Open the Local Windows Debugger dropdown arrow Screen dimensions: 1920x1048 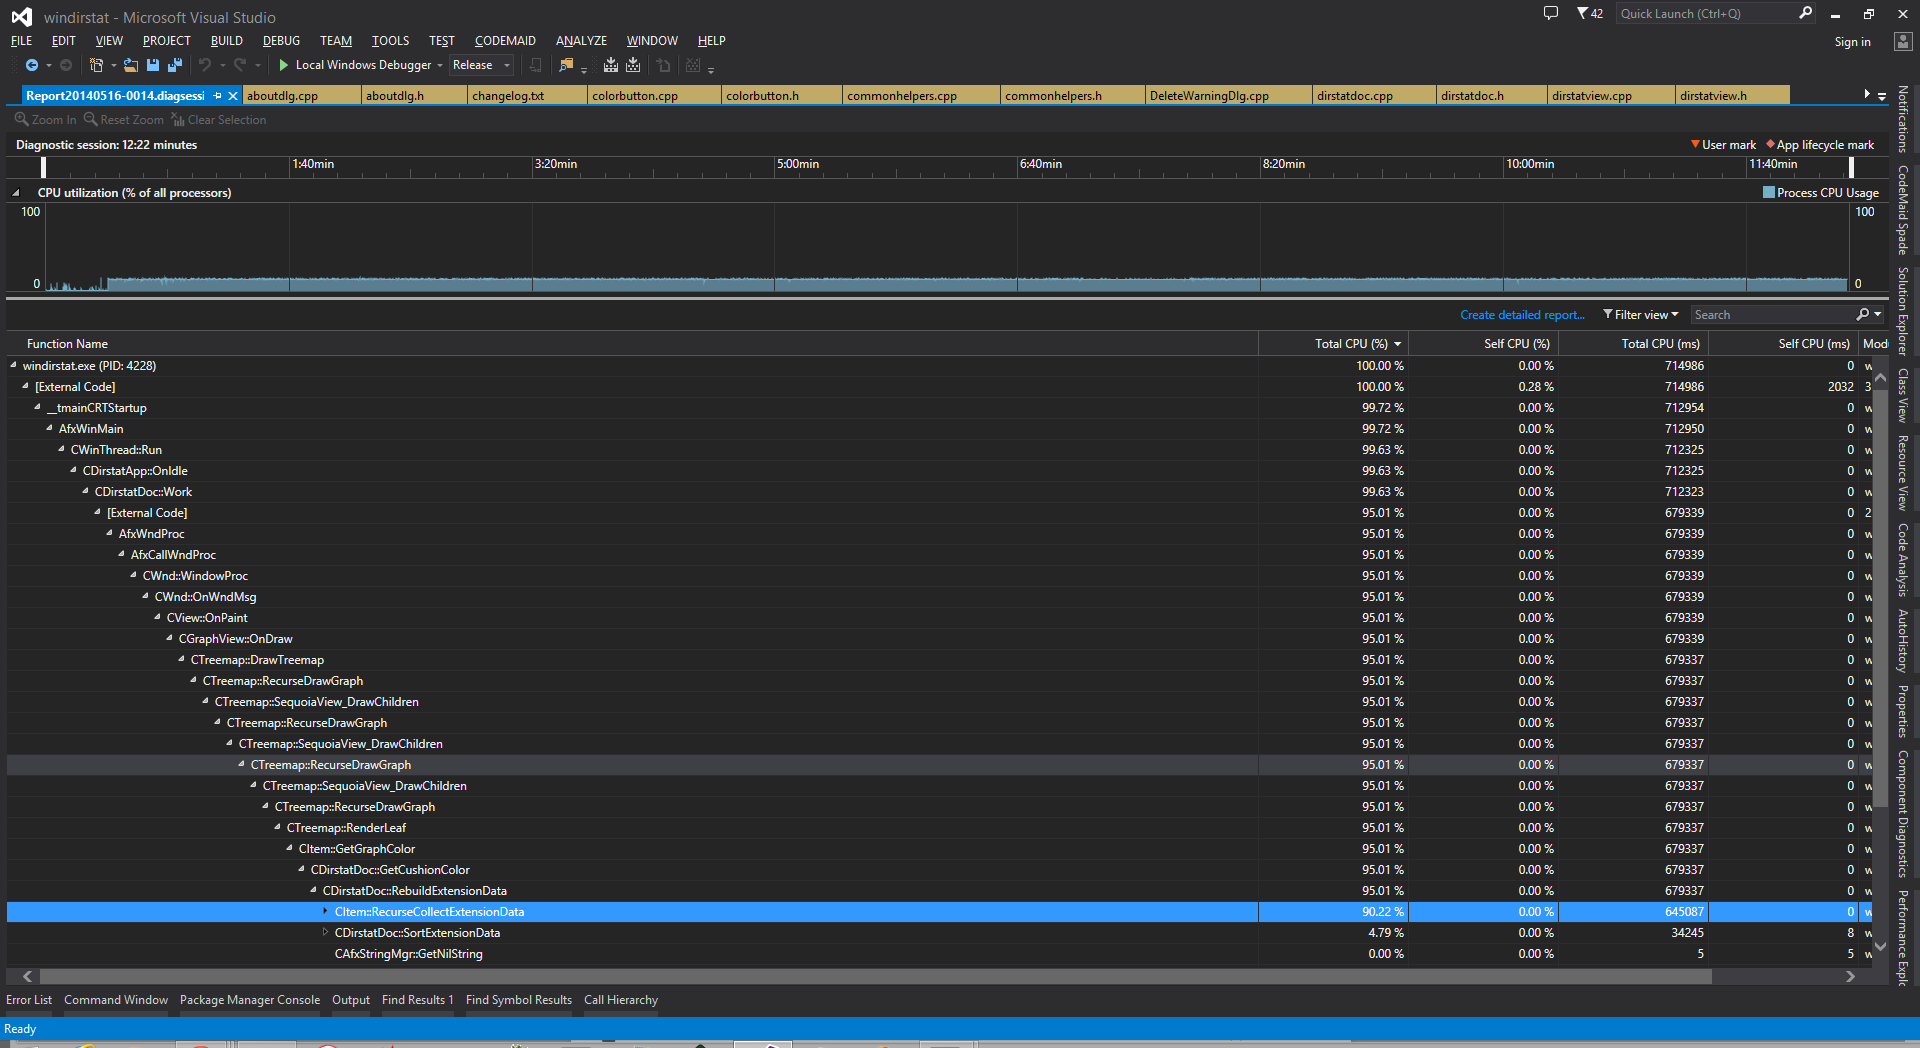440,65
